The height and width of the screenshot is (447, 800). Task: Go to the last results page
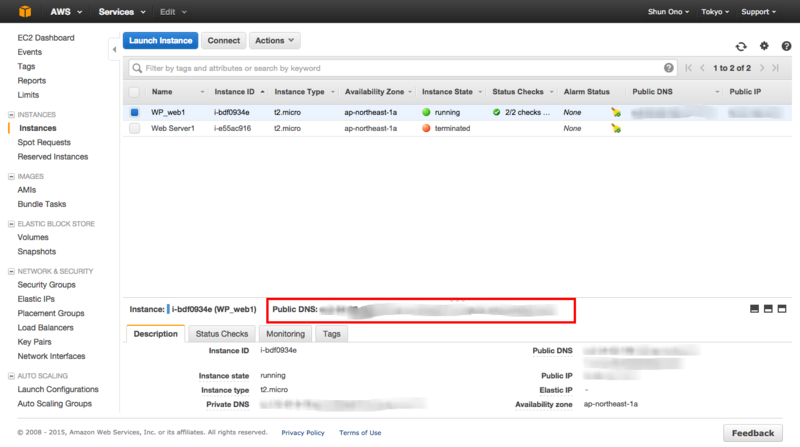776,68
